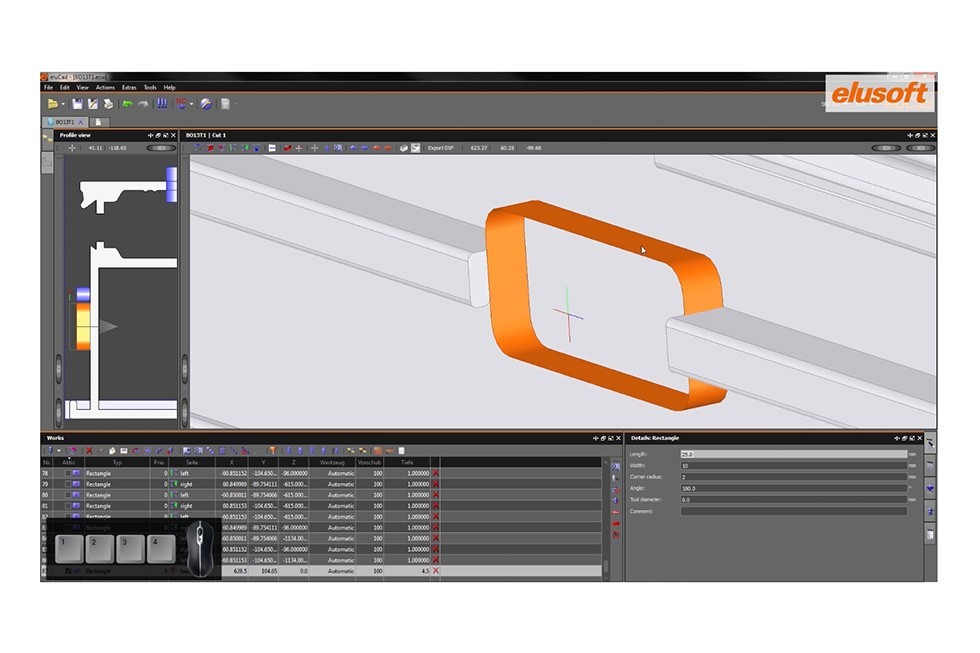Viewport: 980px width, 653px height.
Task: Open the new blank document tab
Action: 98,122
